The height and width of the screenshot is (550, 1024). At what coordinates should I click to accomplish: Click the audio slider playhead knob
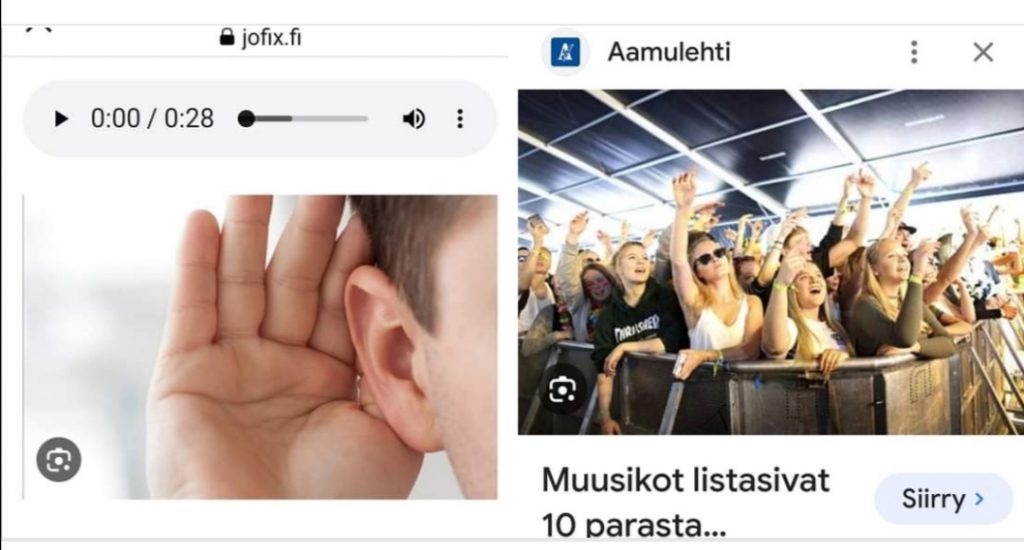pos(246,119)
